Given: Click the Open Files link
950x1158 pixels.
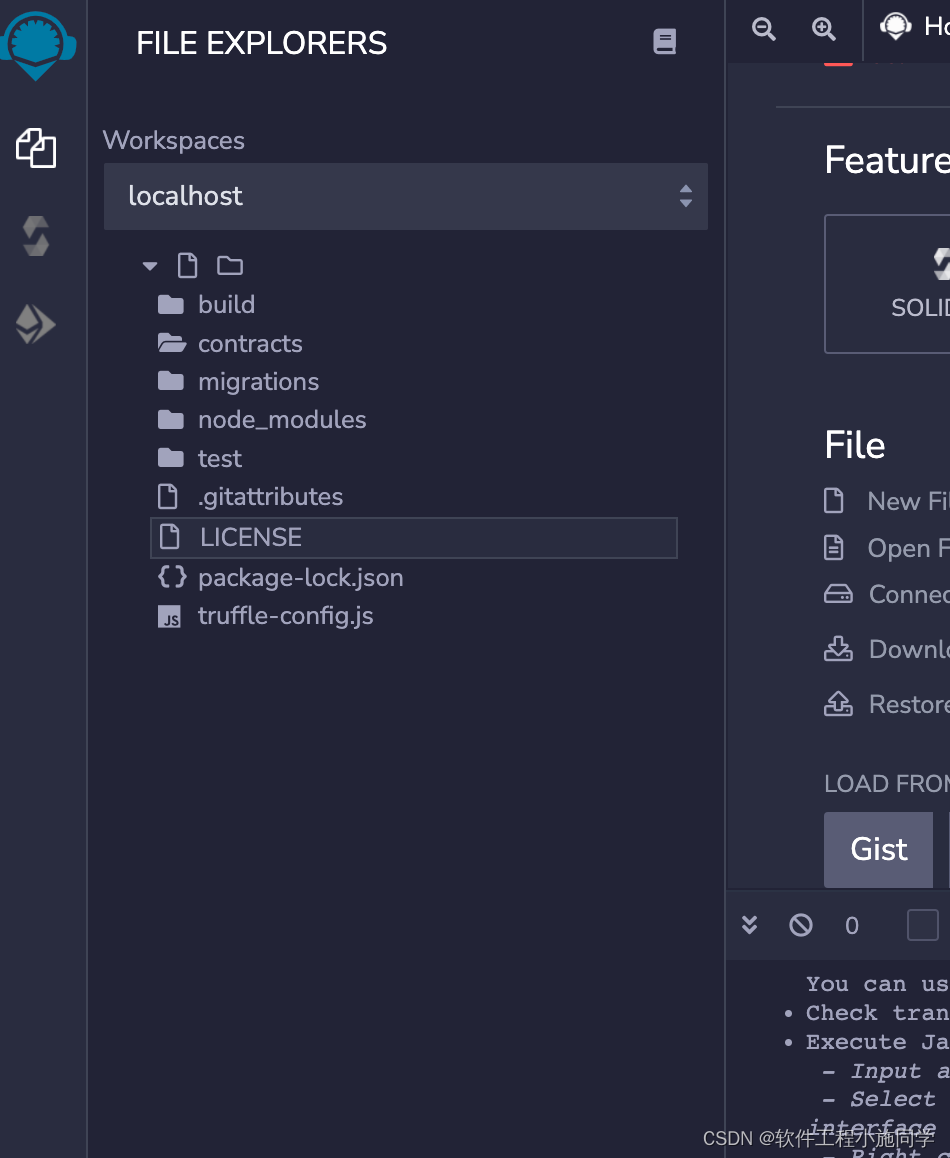Looking at the screenshot, I should [x=886, y=548].
